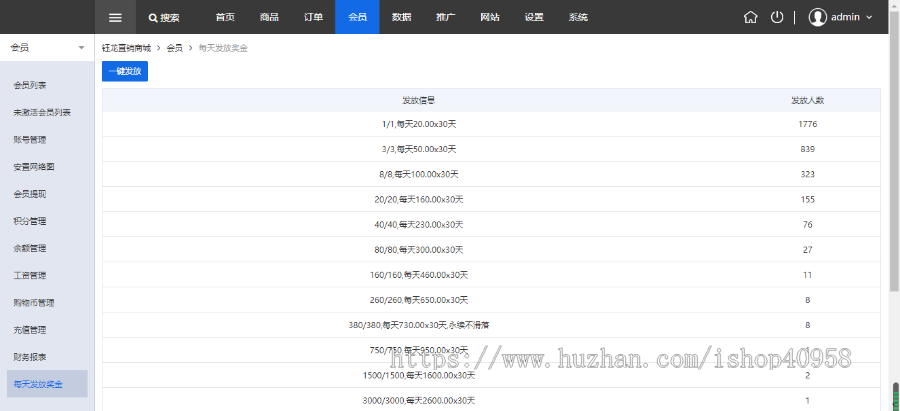Click the count value 27
The height and width of the screenshot is (411, 900).
coord(808,250)
